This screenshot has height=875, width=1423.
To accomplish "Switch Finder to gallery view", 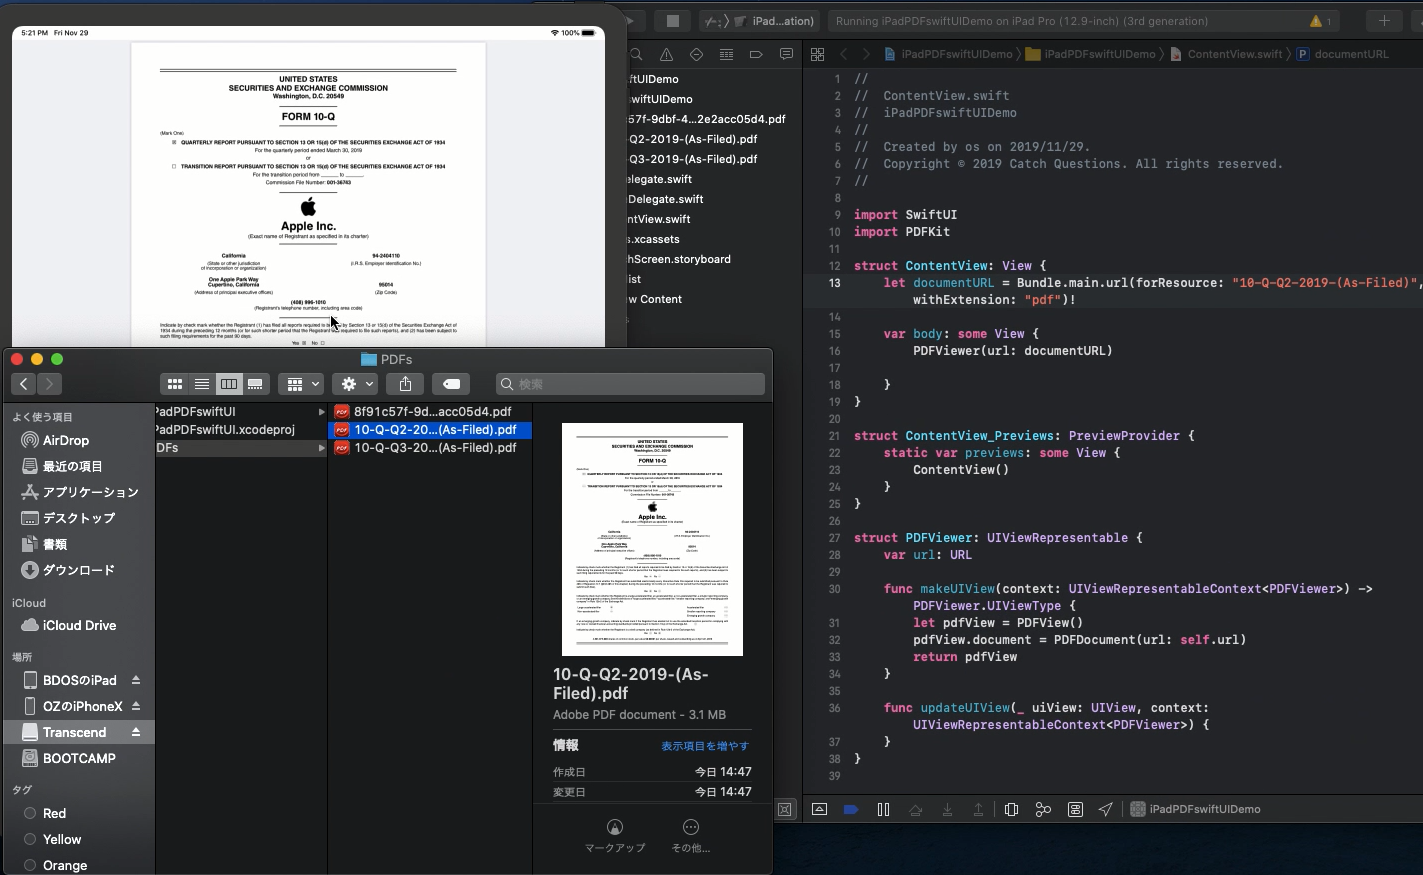I will [256, 384].
